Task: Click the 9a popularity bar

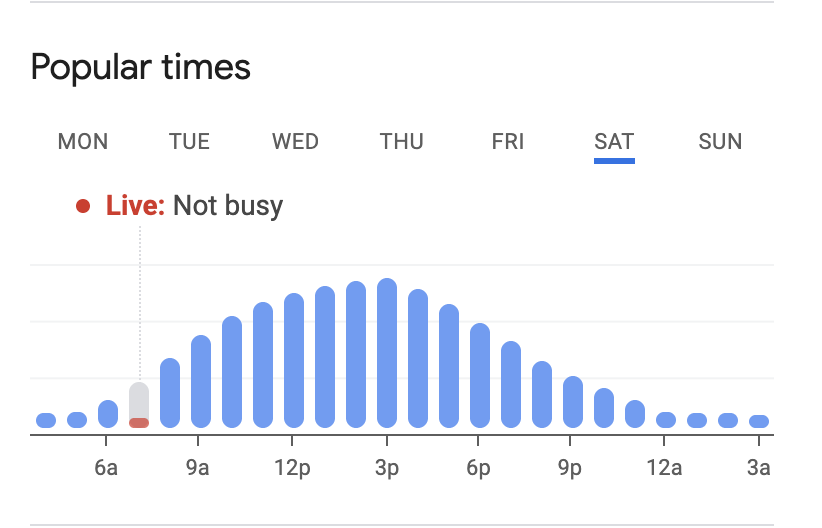Action: [x=201, y=382]
